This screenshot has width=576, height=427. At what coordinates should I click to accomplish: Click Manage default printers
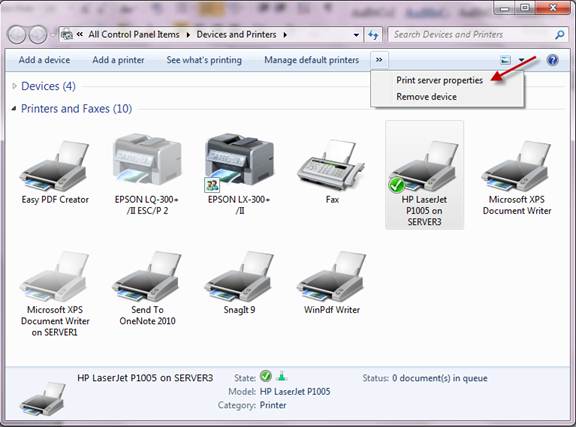[312, 60]
